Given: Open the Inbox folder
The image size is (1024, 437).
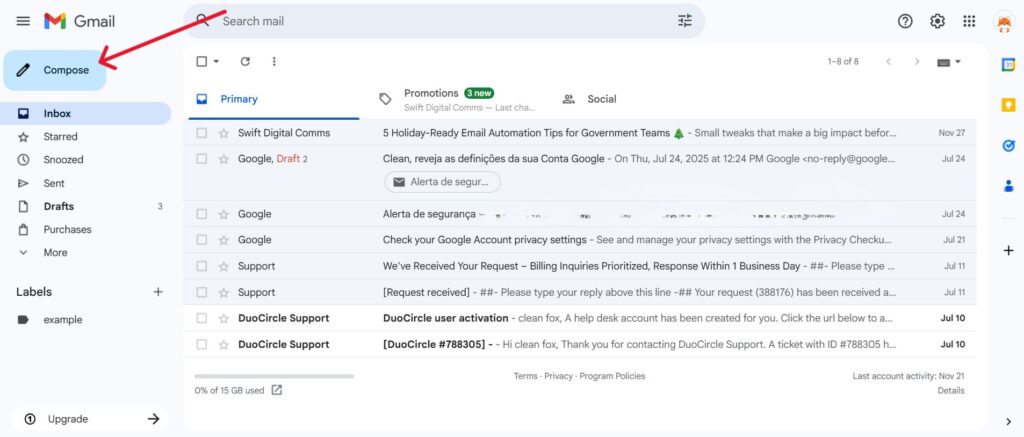Looking at the screenshot, I should pos(86,114).
